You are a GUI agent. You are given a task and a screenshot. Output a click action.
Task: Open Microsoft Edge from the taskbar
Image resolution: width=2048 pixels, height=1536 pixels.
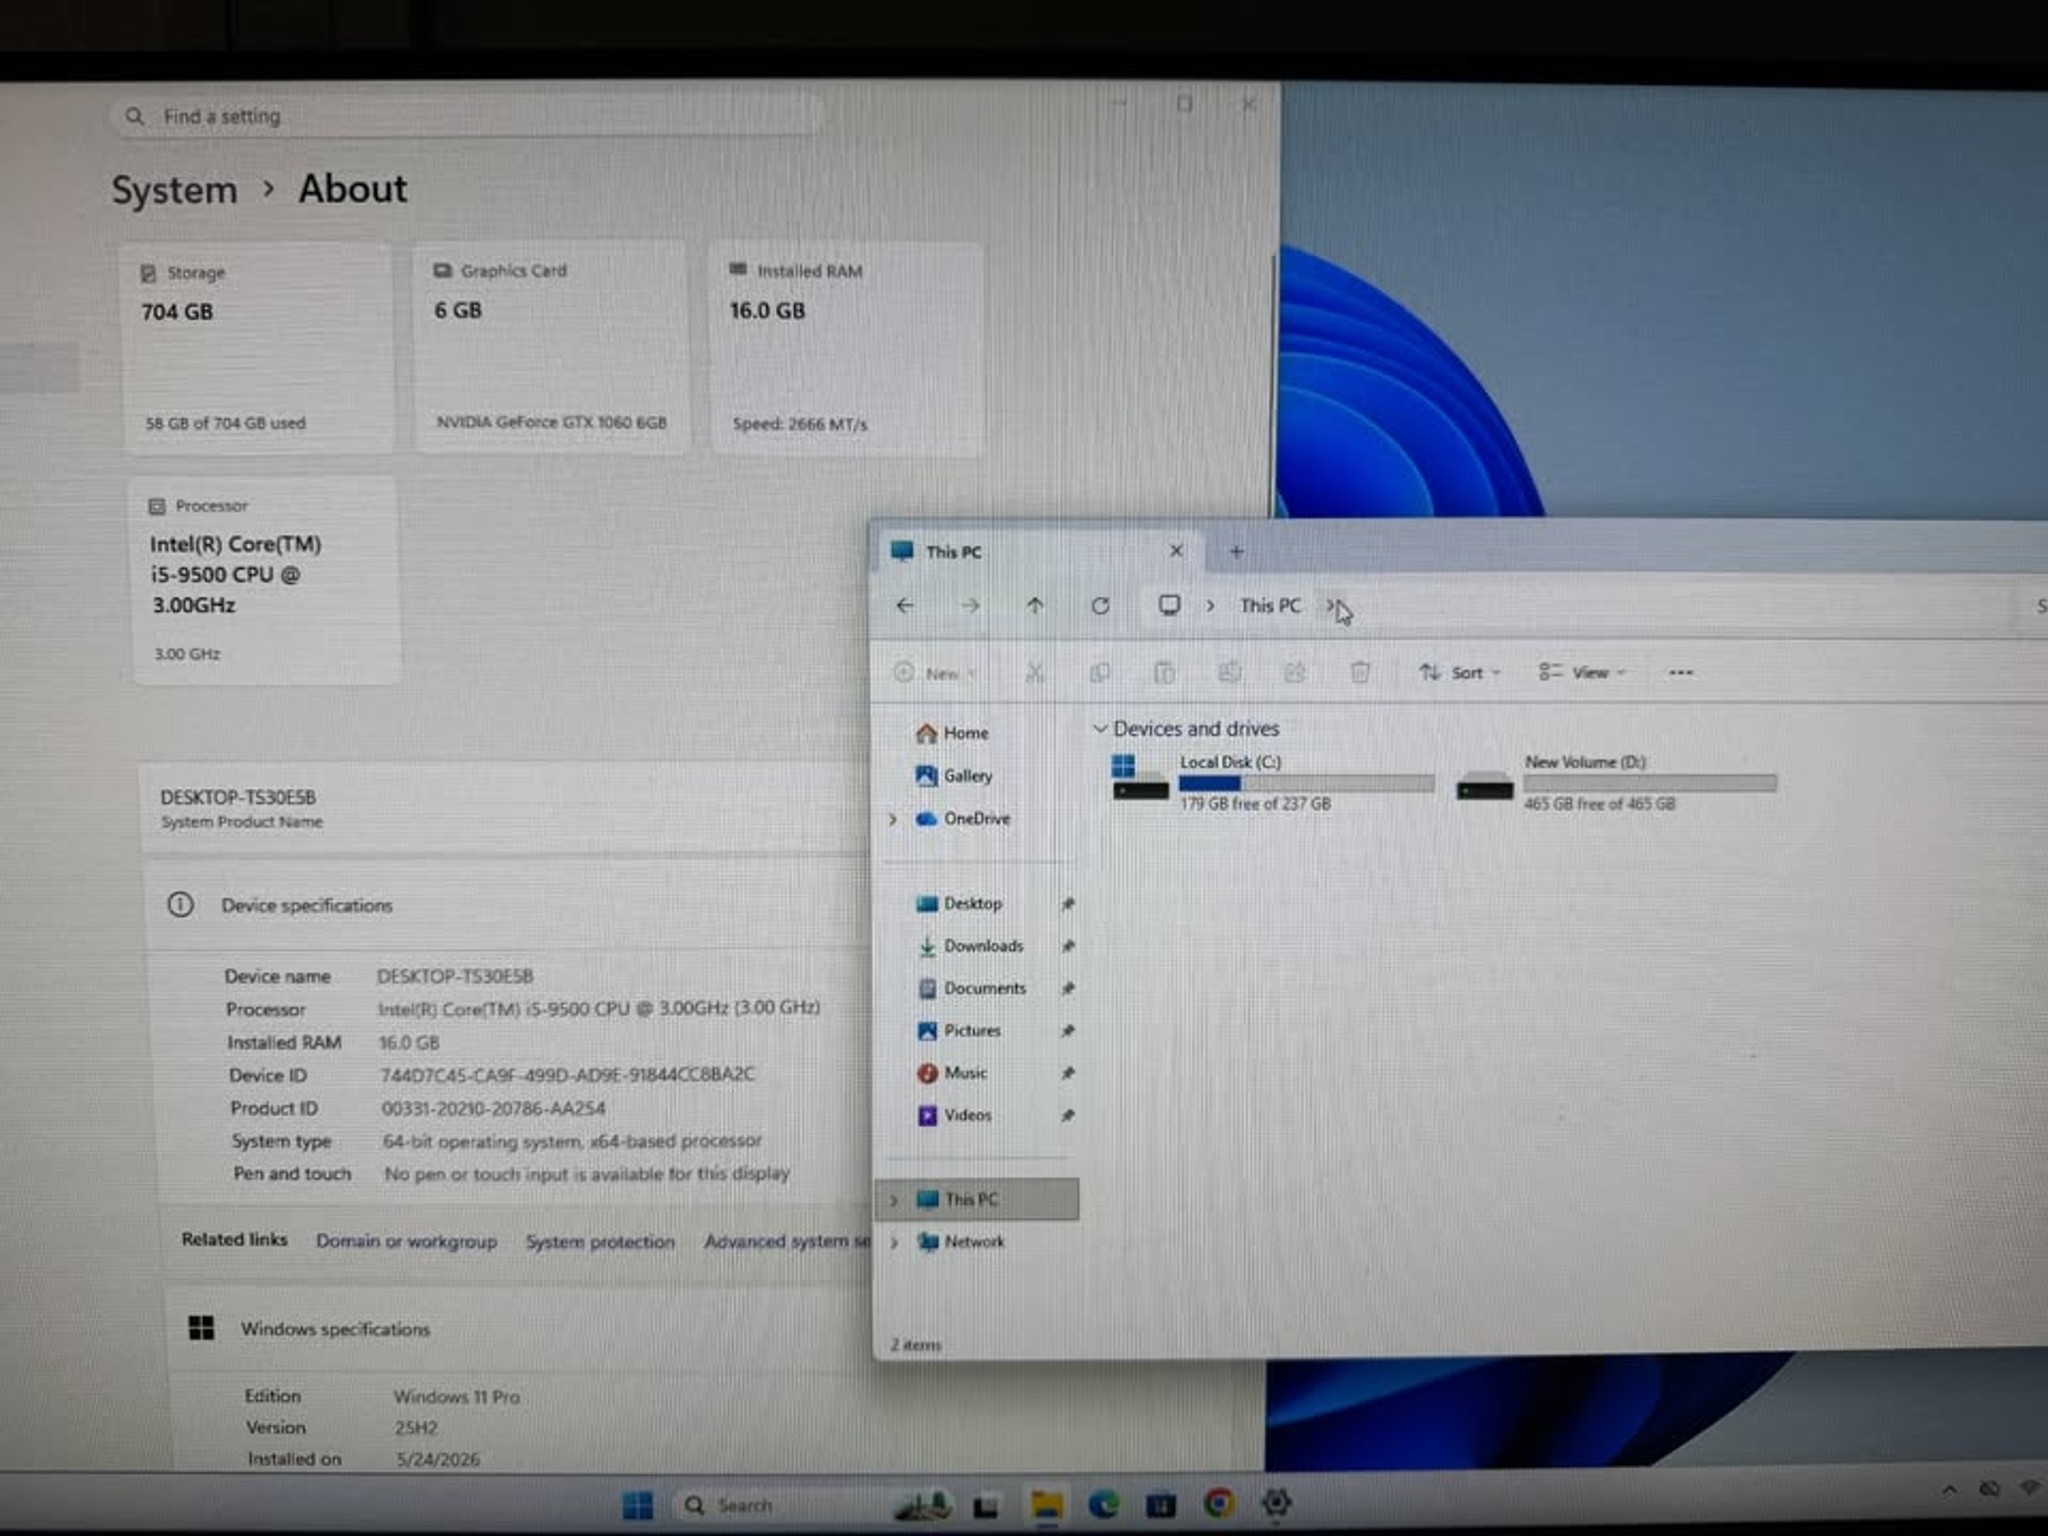[x=1104, y=1503]
